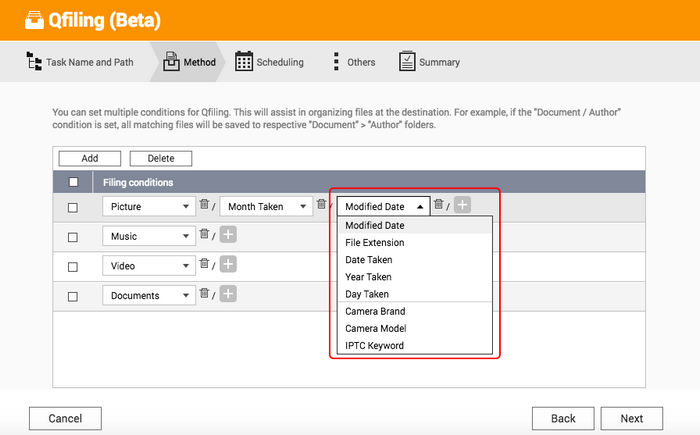Add sub-condition after Modified Date with plus
The width and height of the screenshot is (700, 435).
462,205
